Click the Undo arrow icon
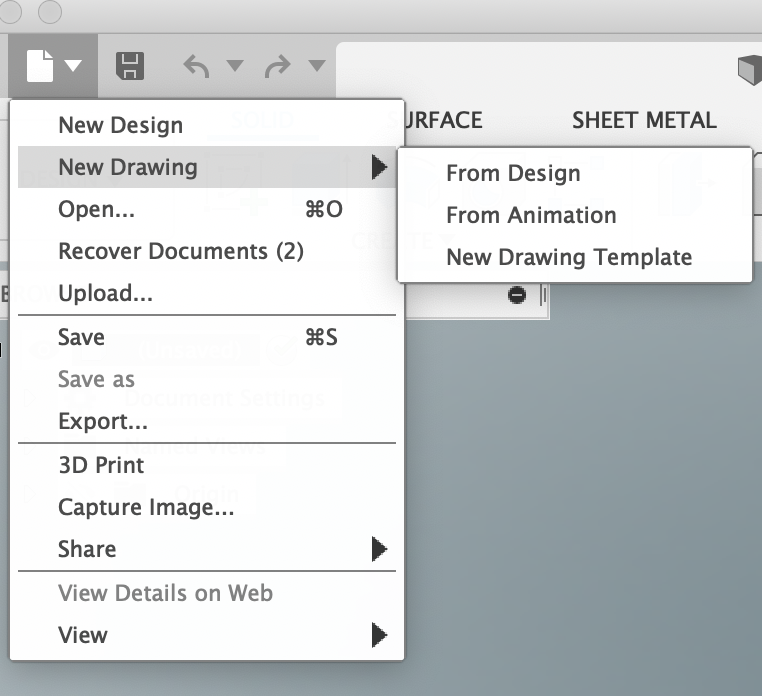 pos(196,66)
